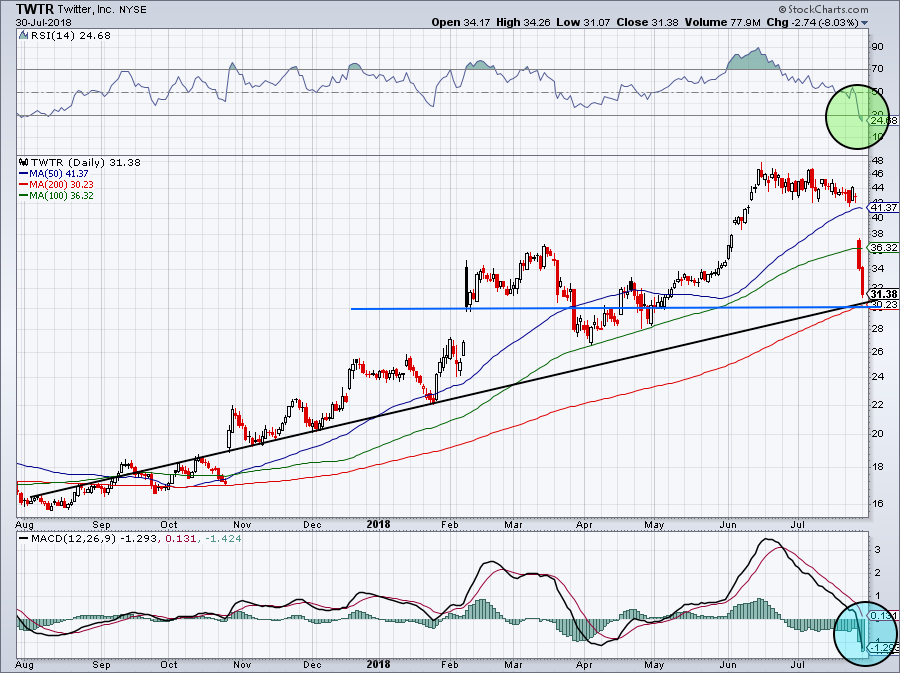Click the 41.37 price tag on right axis
The height and width of the screenshot is (673, 900).
click(884, 207)
